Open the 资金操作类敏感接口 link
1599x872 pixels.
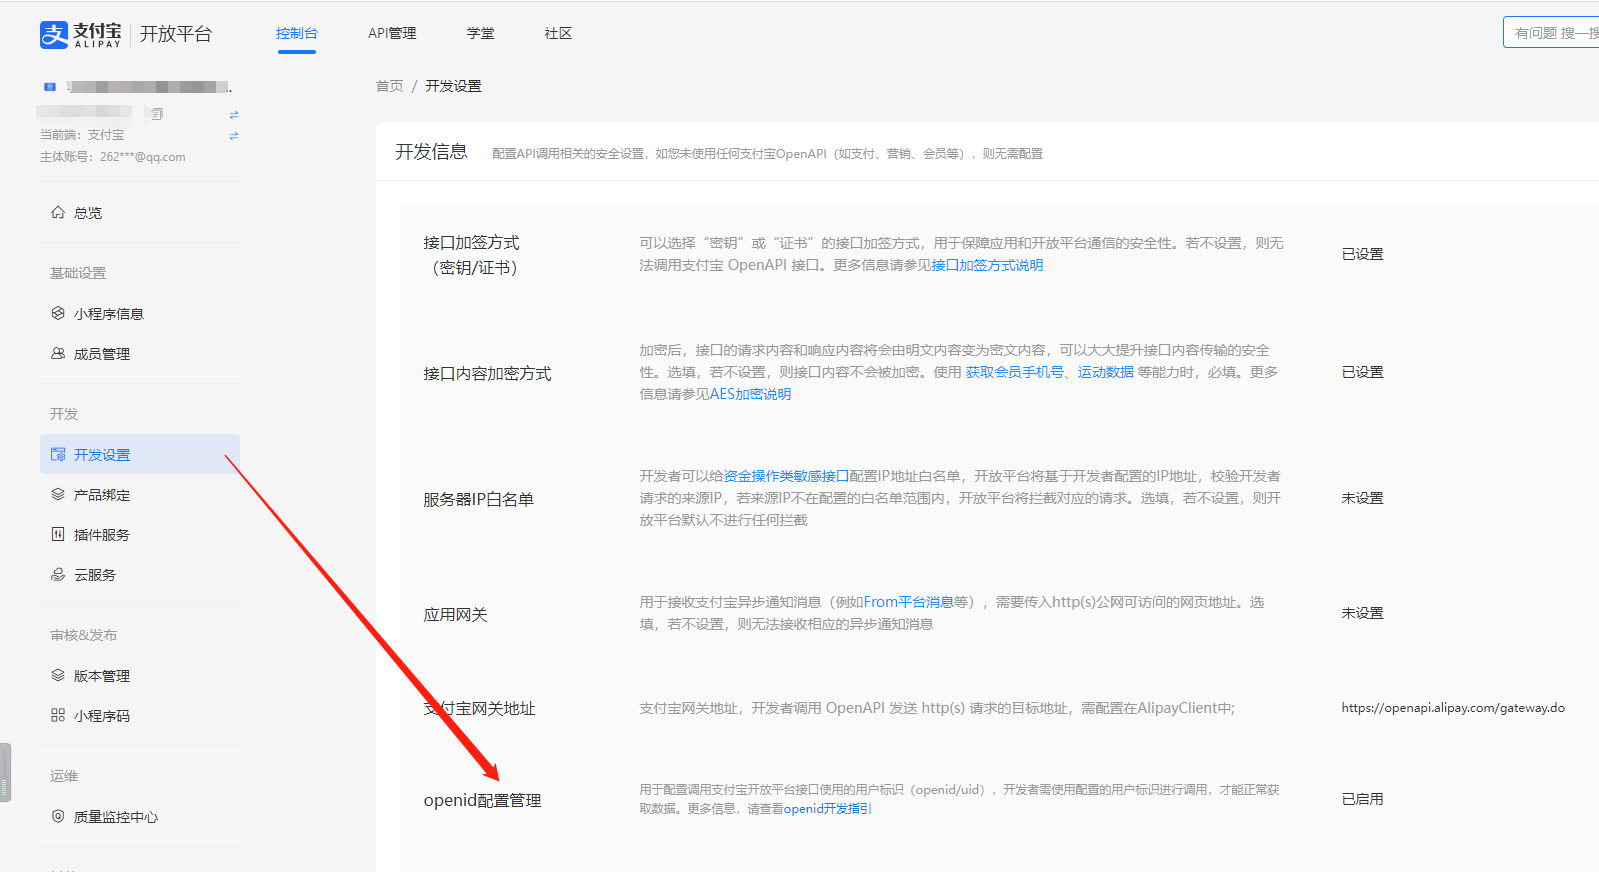[x=786, y=476]
